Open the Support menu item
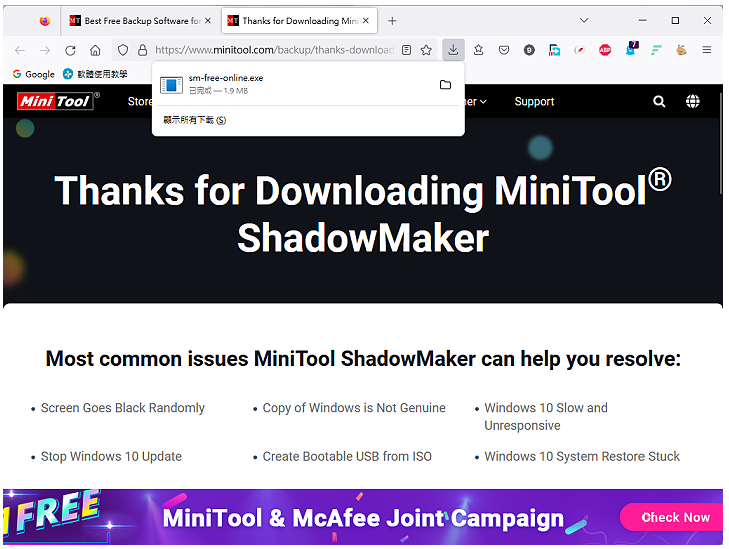The height and width of the screenshot is (549, 729). point(534,101)
